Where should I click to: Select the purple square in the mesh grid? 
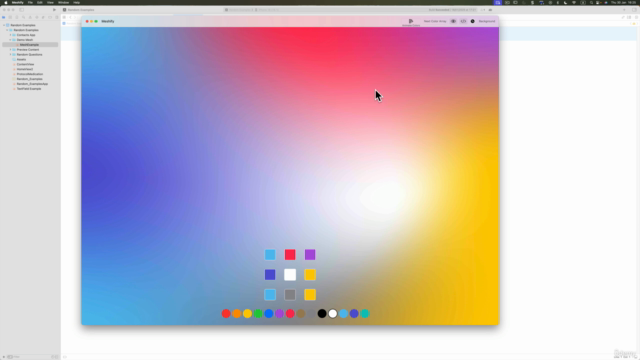310,255
